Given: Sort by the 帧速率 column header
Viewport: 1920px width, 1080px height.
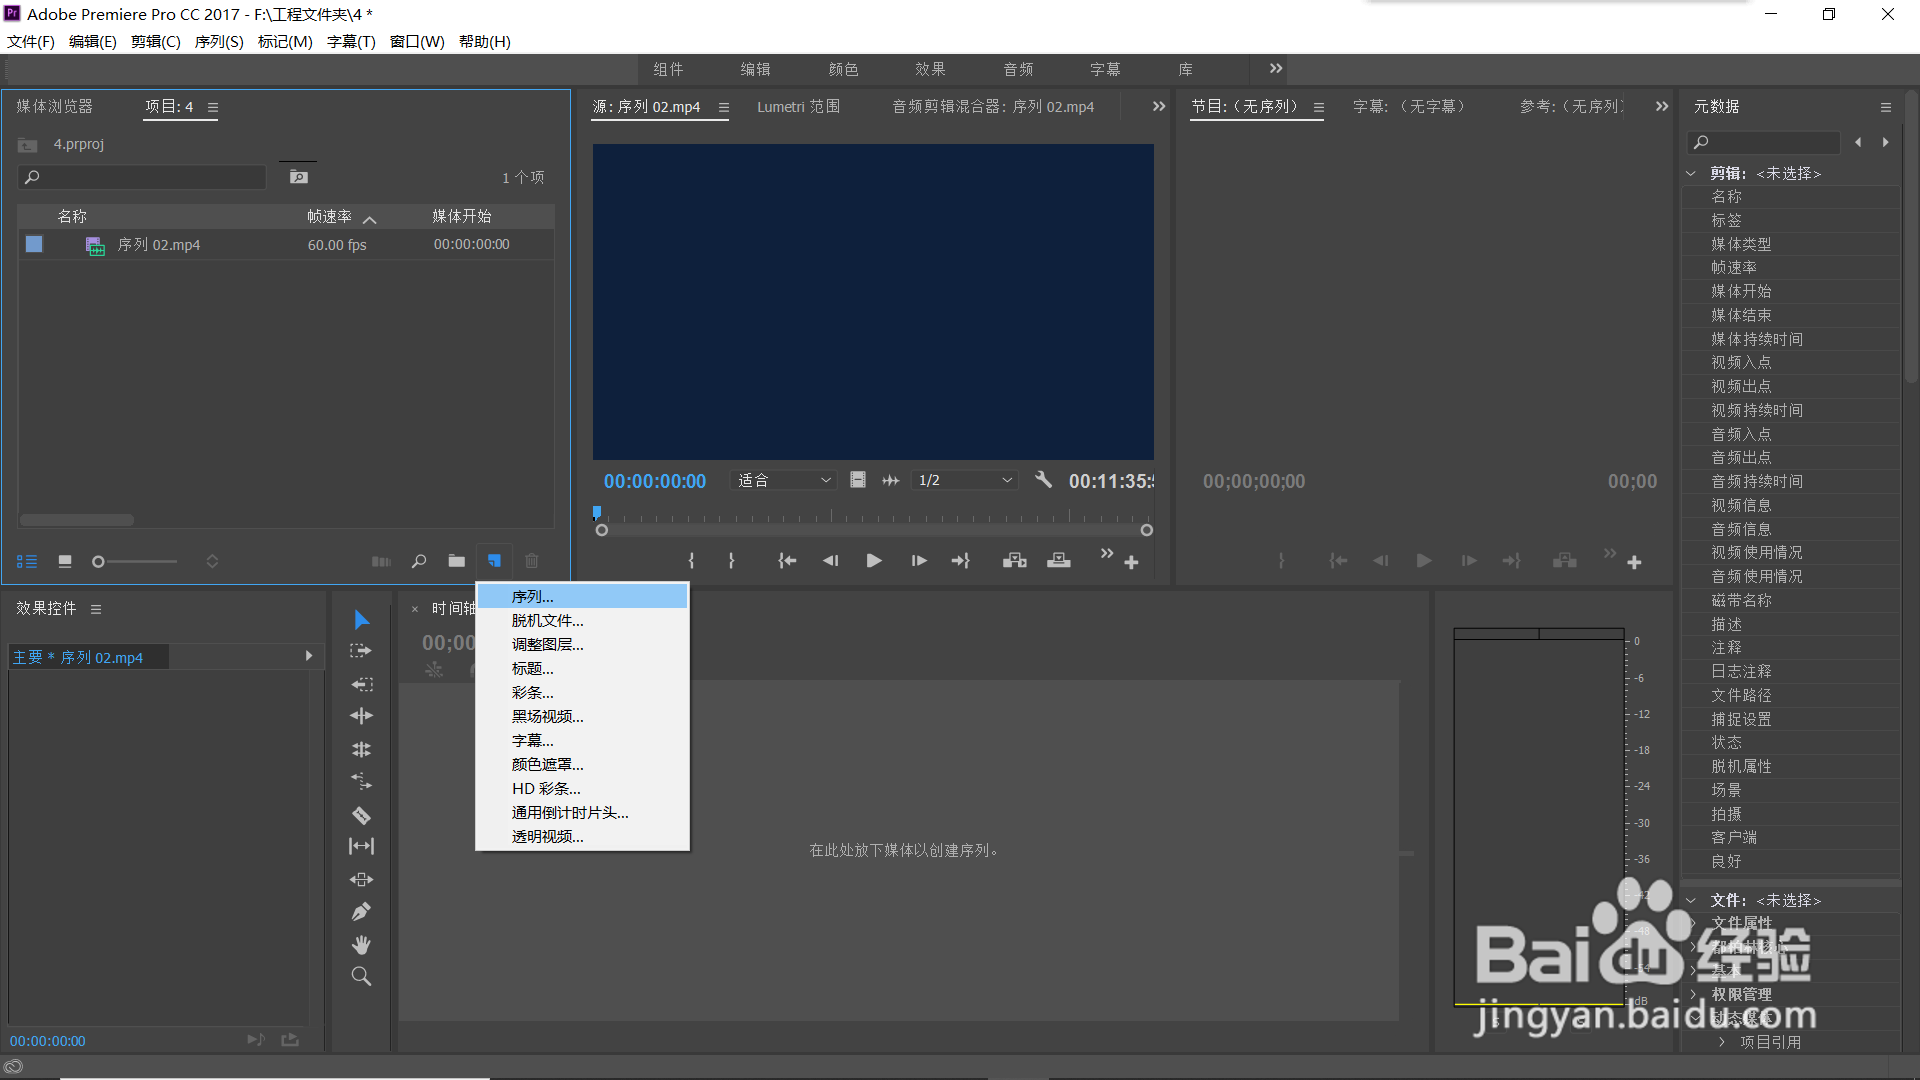Looking at the screenshot, I should click(329, 216).
